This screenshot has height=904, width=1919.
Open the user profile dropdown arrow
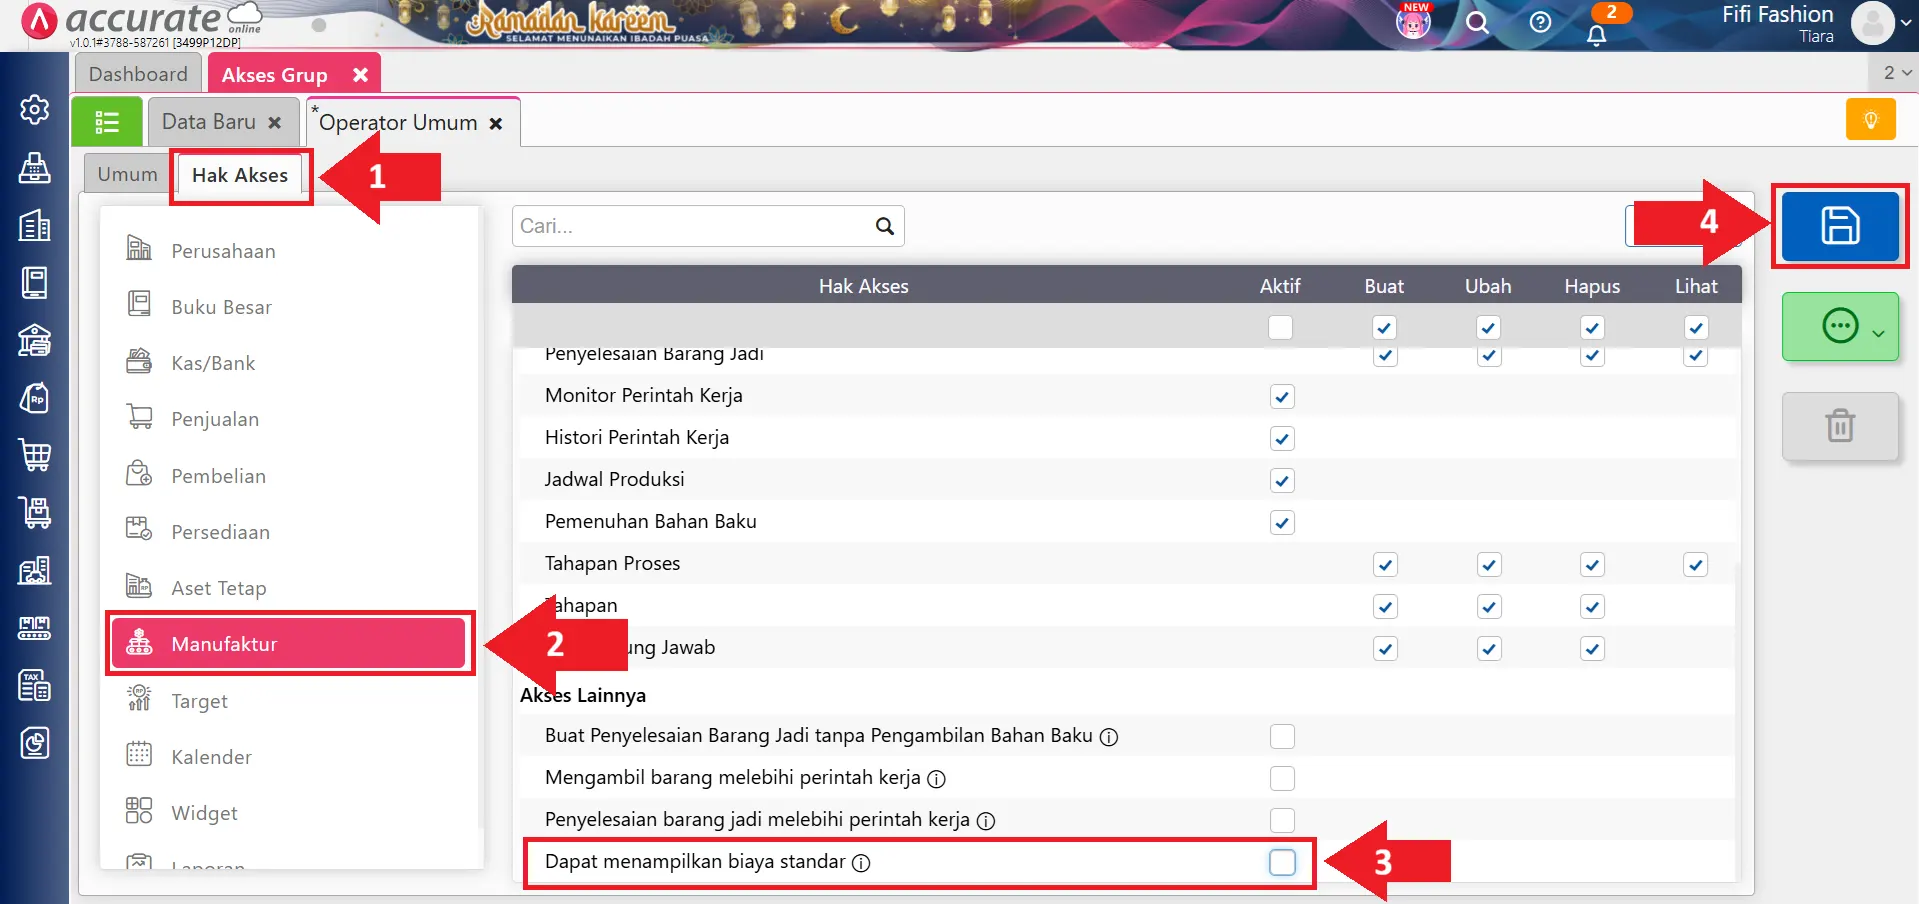point(1905,23)
